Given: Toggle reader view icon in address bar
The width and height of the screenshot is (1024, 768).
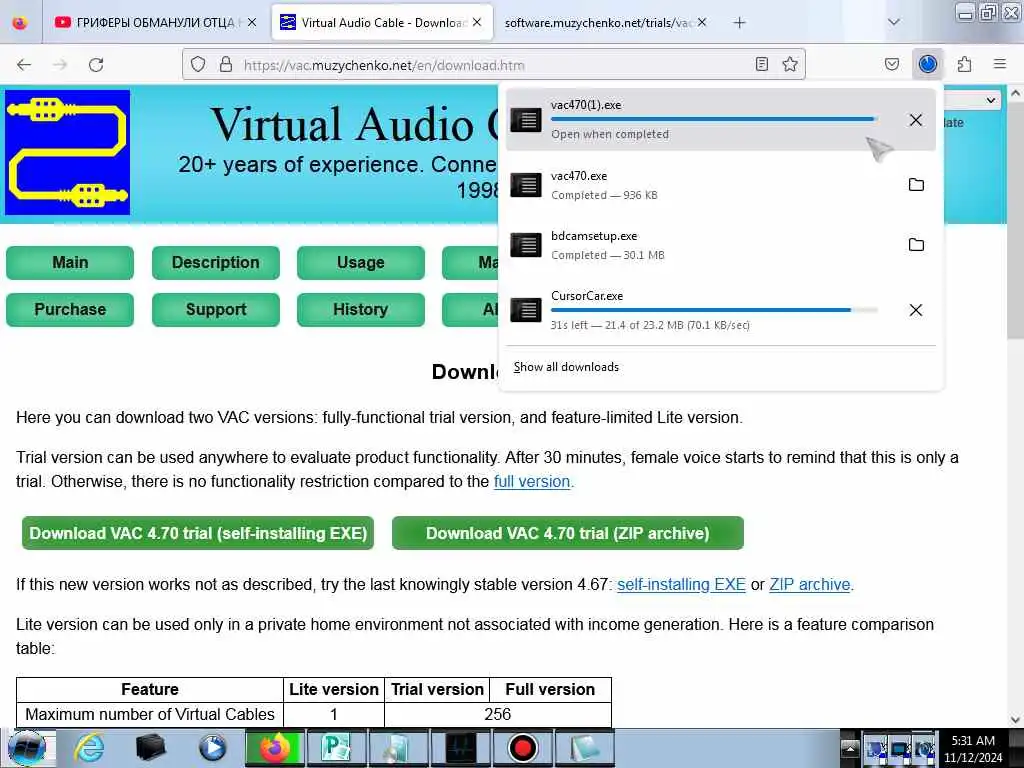Looking at the screenshot, I should [x=761, y=64].
